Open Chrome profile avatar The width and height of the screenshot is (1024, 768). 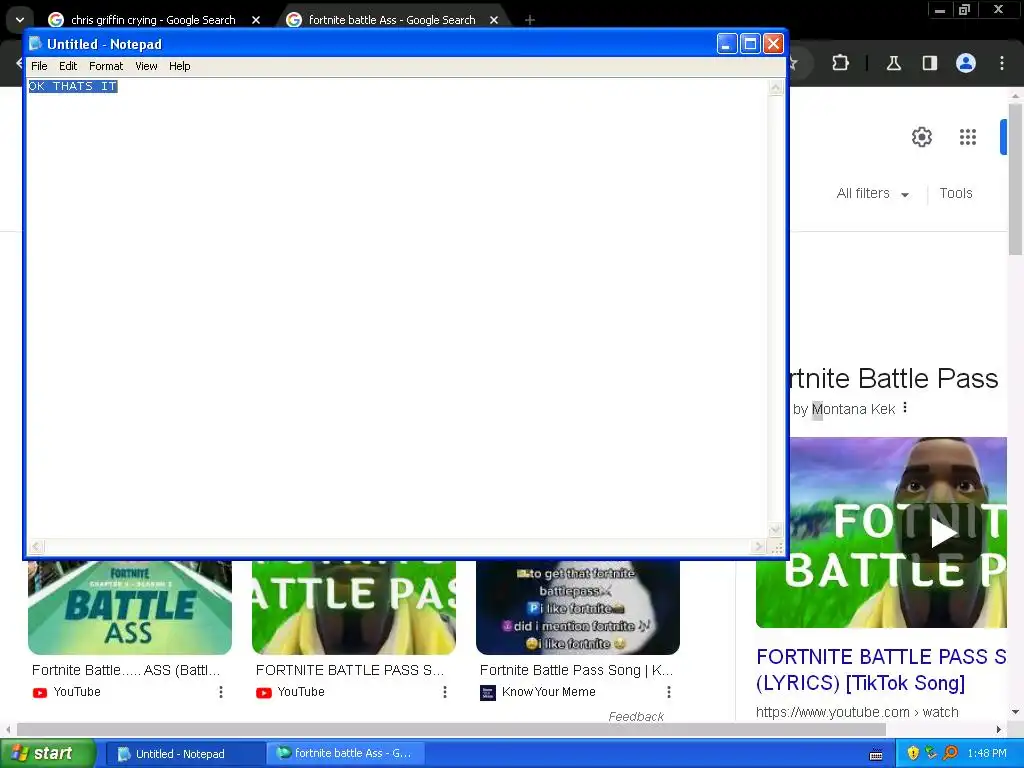point(966,63)
